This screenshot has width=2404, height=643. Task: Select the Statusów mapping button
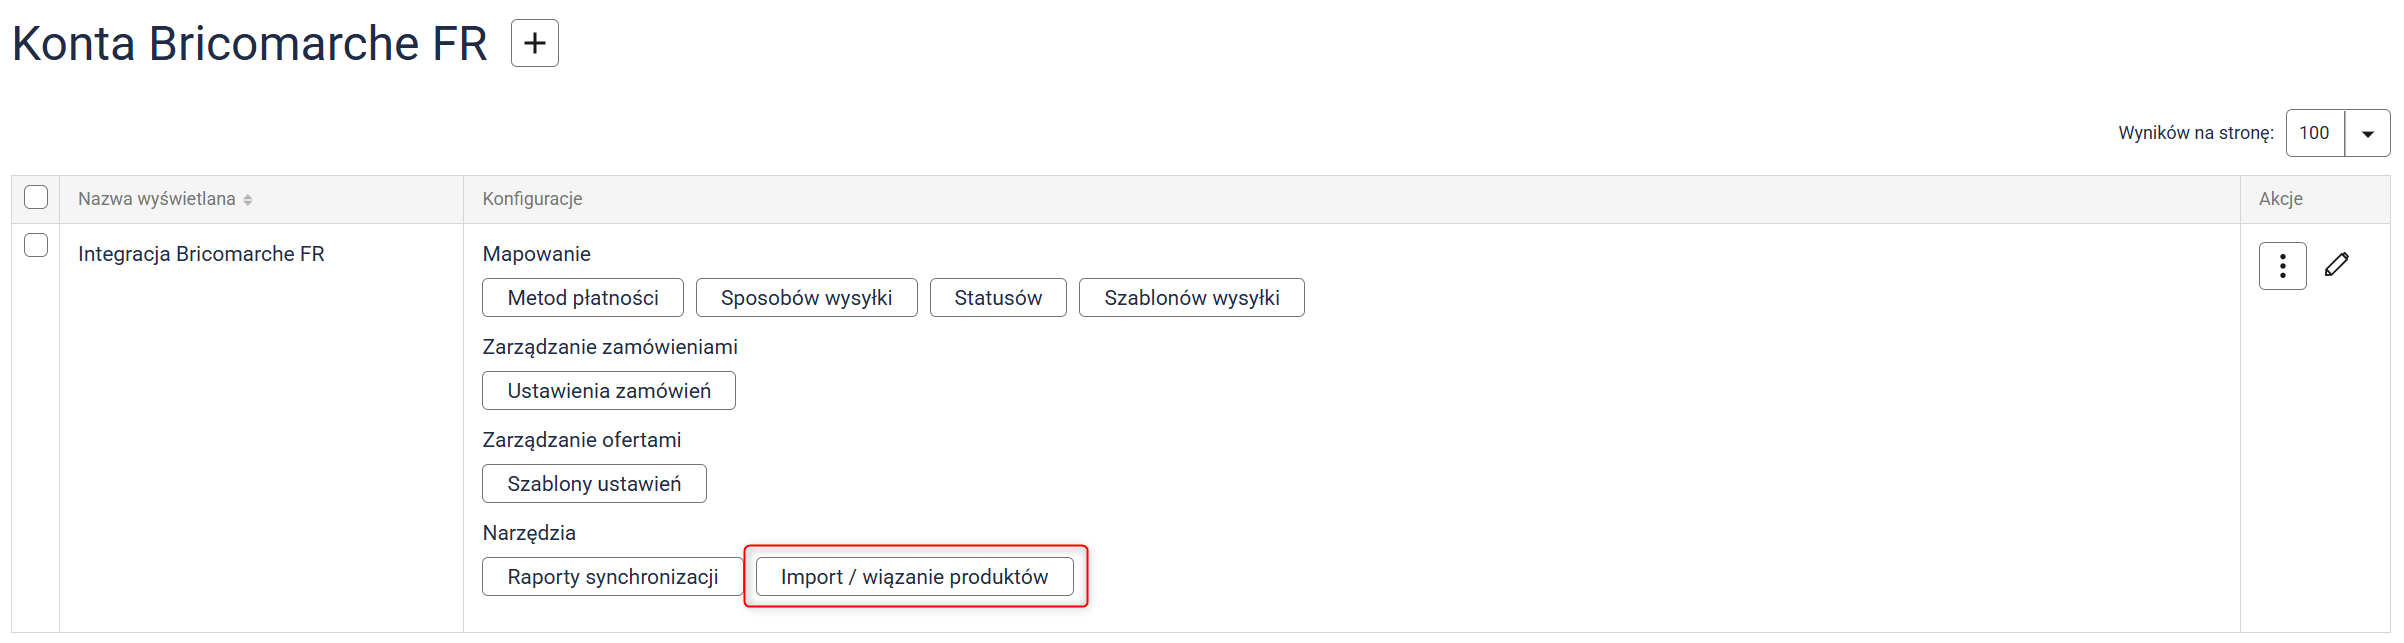[x=997, y=298]
